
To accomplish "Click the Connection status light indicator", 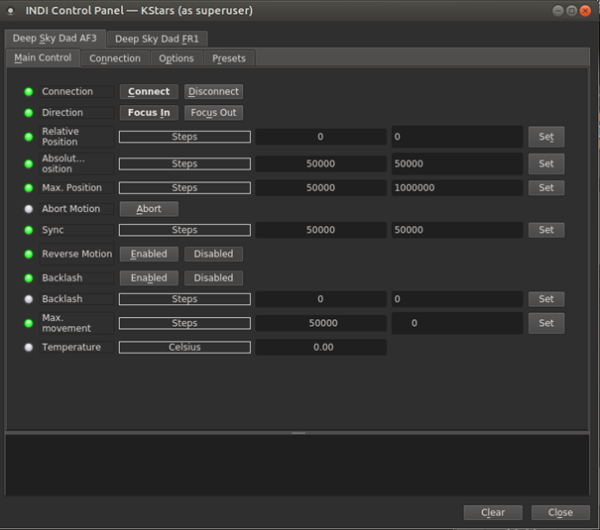I will click(x=29, y=92).
